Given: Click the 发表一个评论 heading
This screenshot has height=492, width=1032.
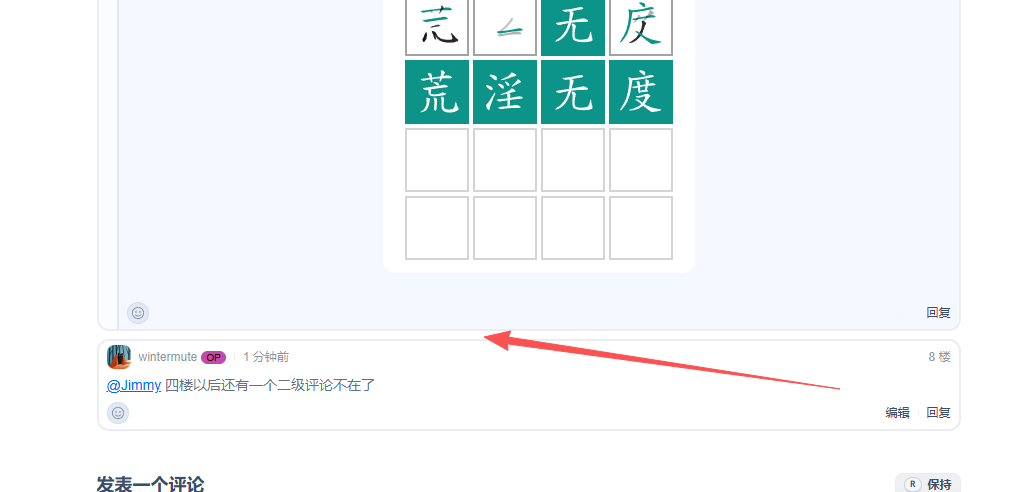Looking at the screenshot, I should 150,484.
